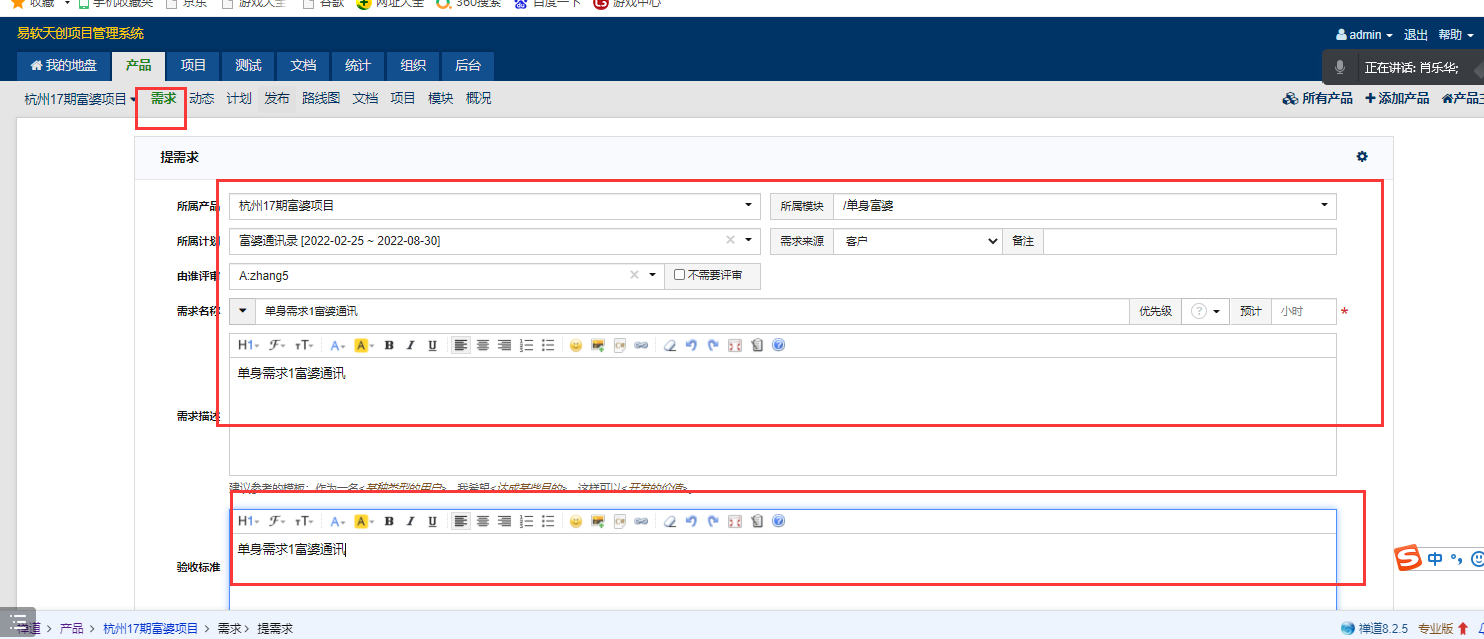Open the admin user menu
The height and width of the screenshot is (639, 1484).
tap(1364, 35)
